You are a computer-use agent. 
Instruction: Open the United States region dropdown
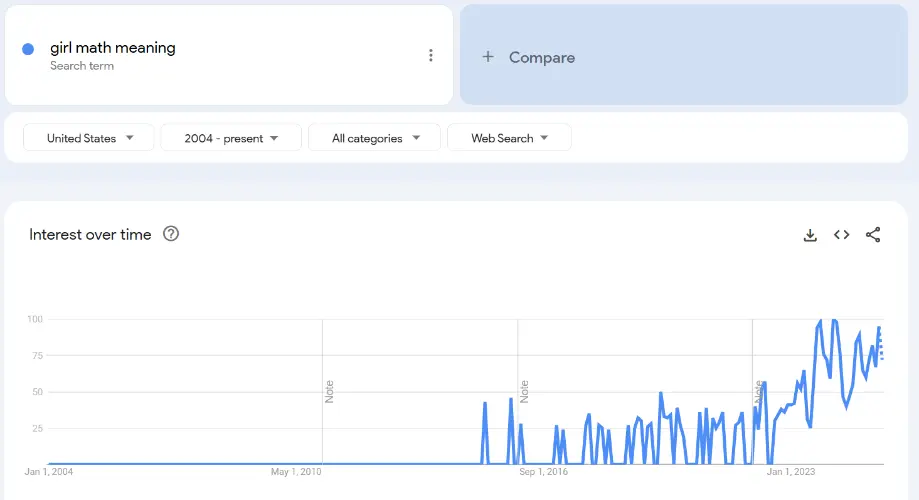(89, 138)
